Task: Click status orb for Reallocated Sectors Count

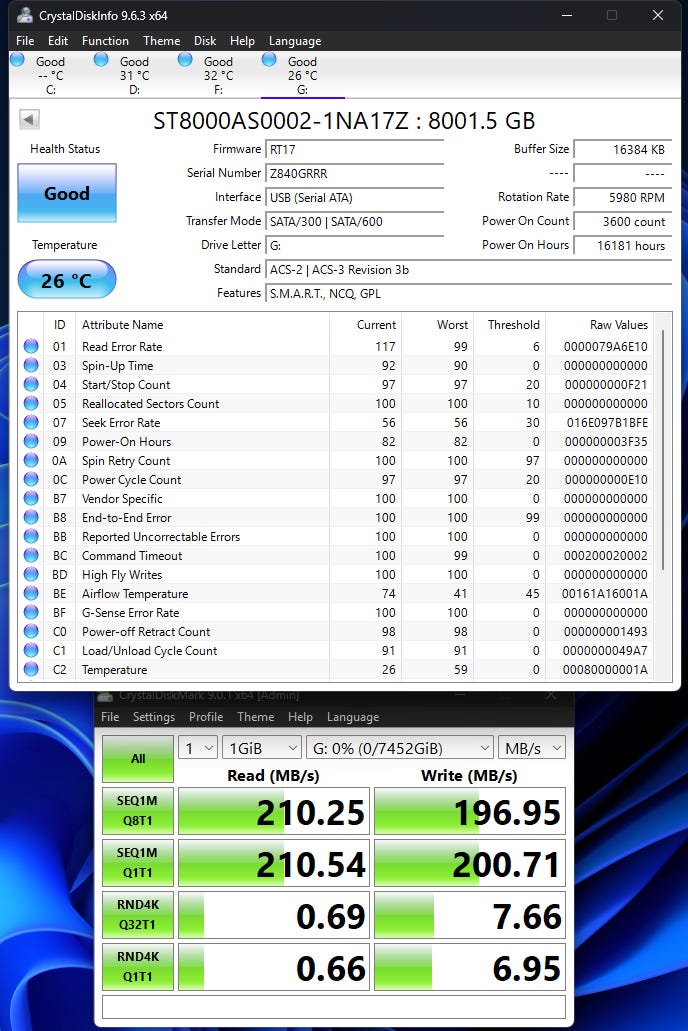Action: 31,403
